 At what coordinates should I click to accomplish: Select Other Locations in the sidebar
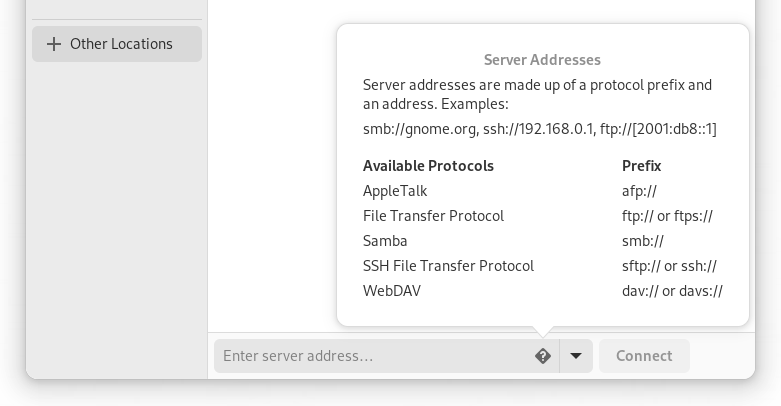point(117,44)
